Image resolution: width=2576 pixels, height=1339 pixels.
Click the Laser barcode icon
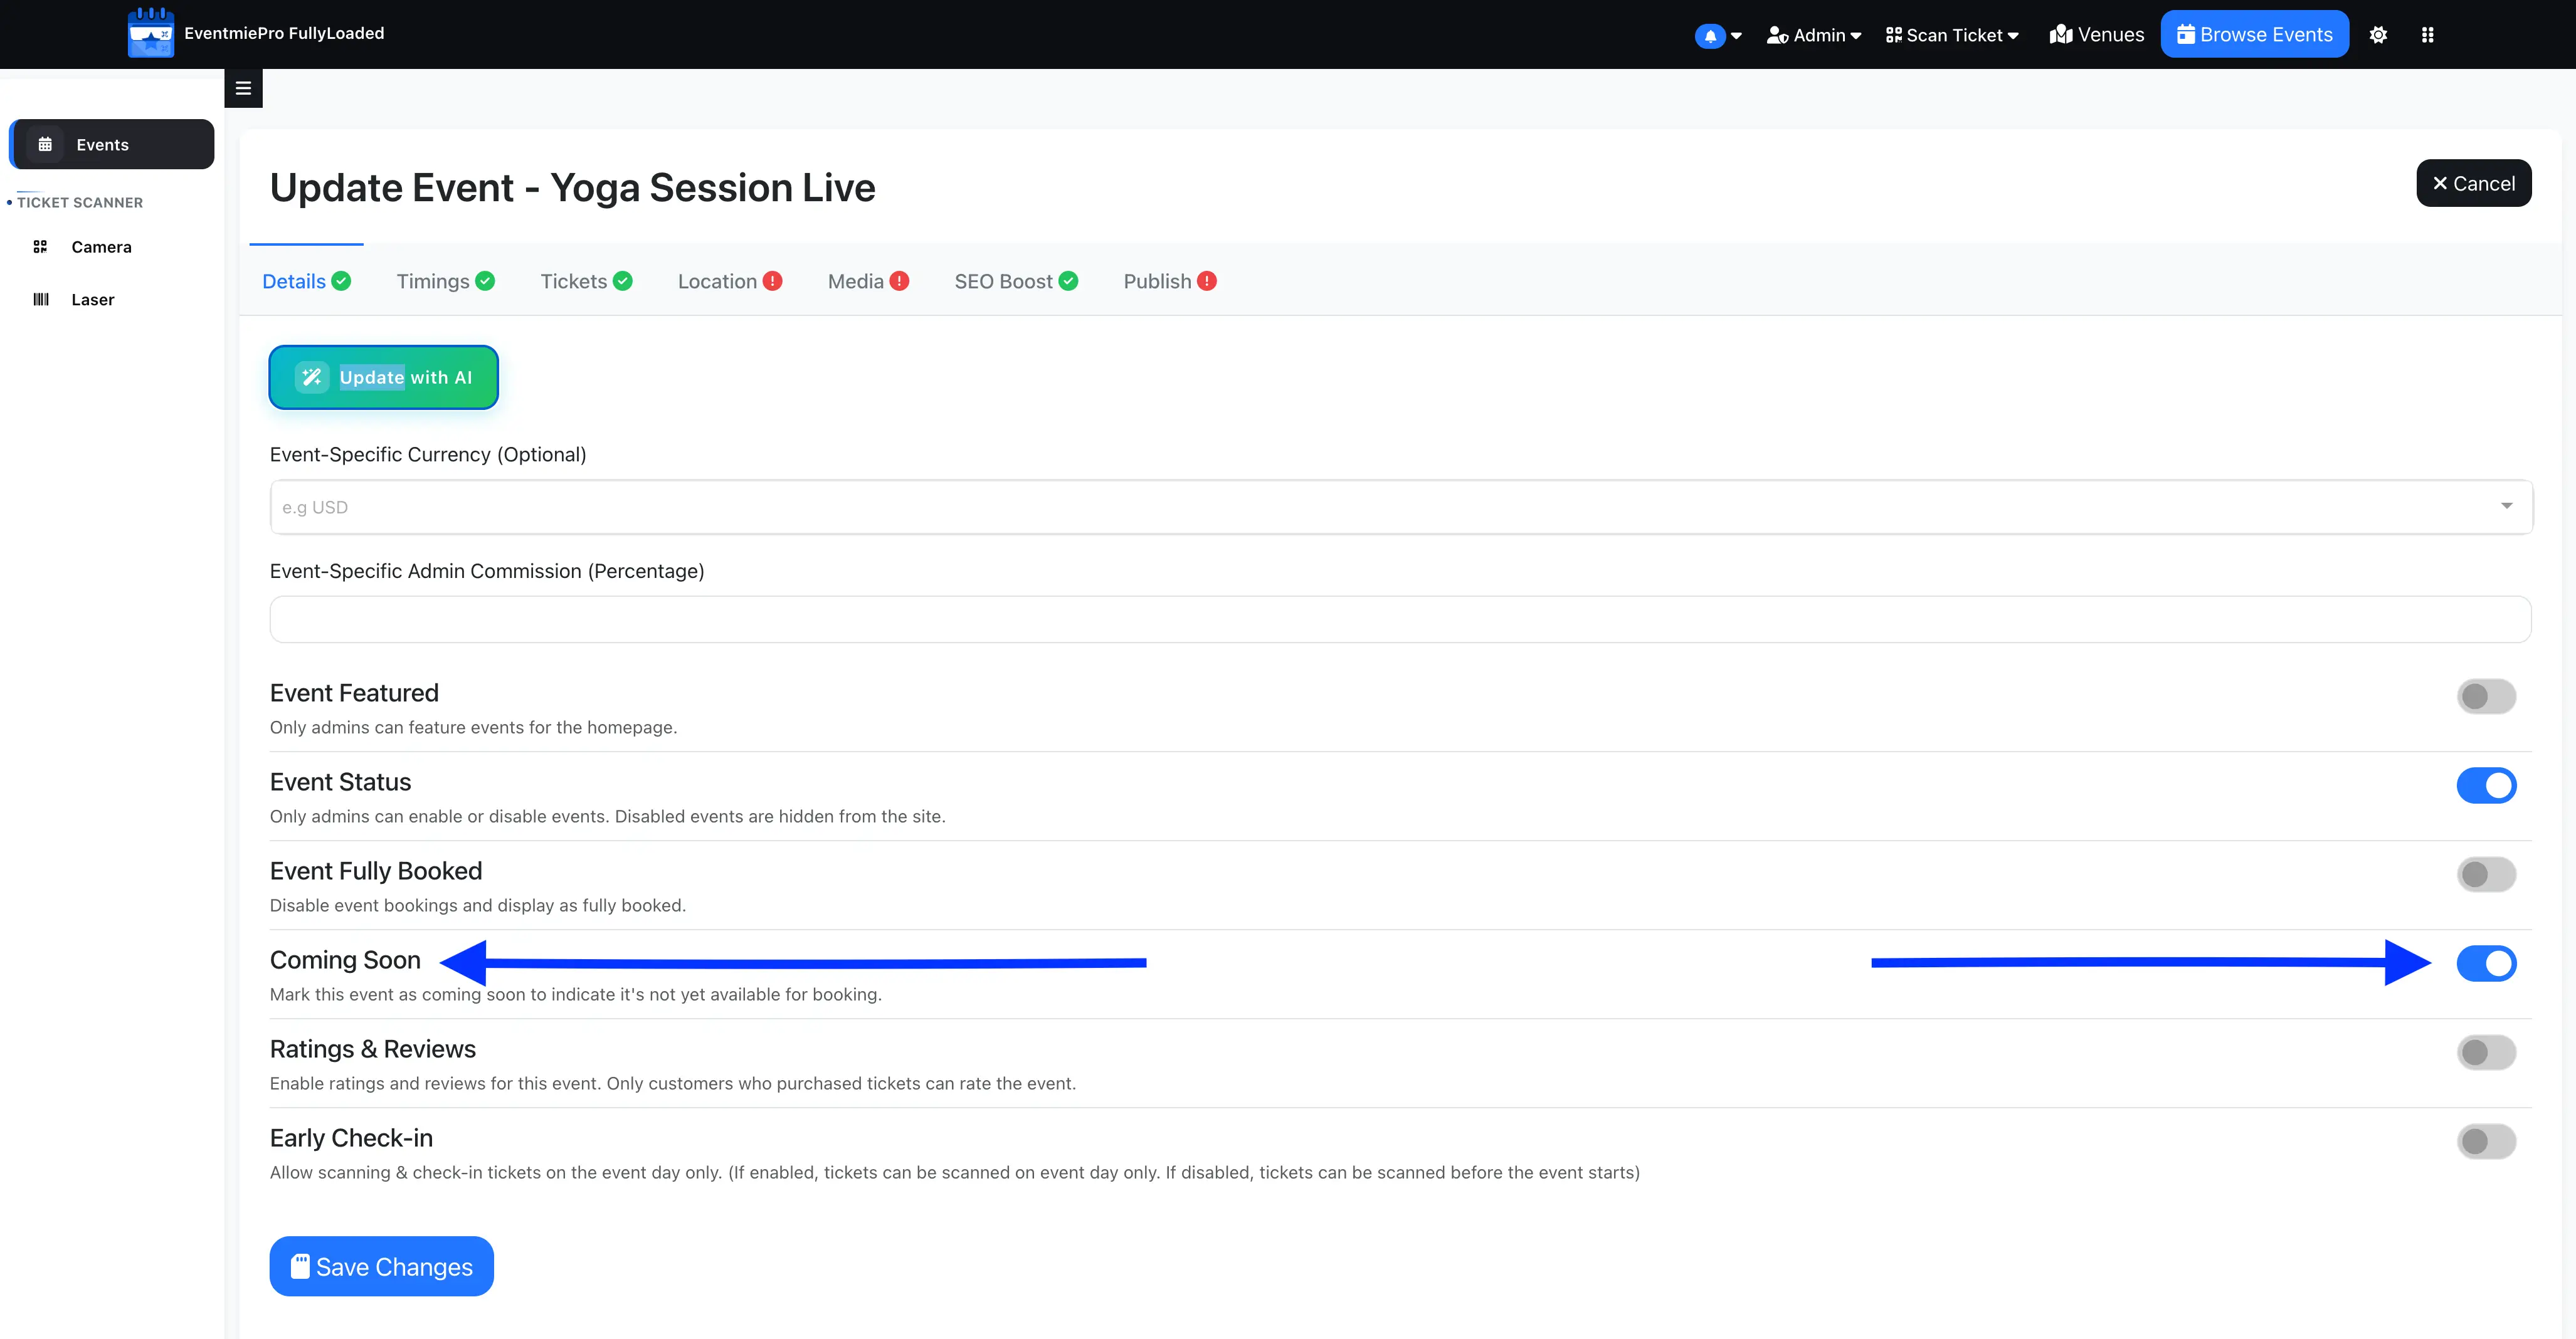tap(41, 299)
